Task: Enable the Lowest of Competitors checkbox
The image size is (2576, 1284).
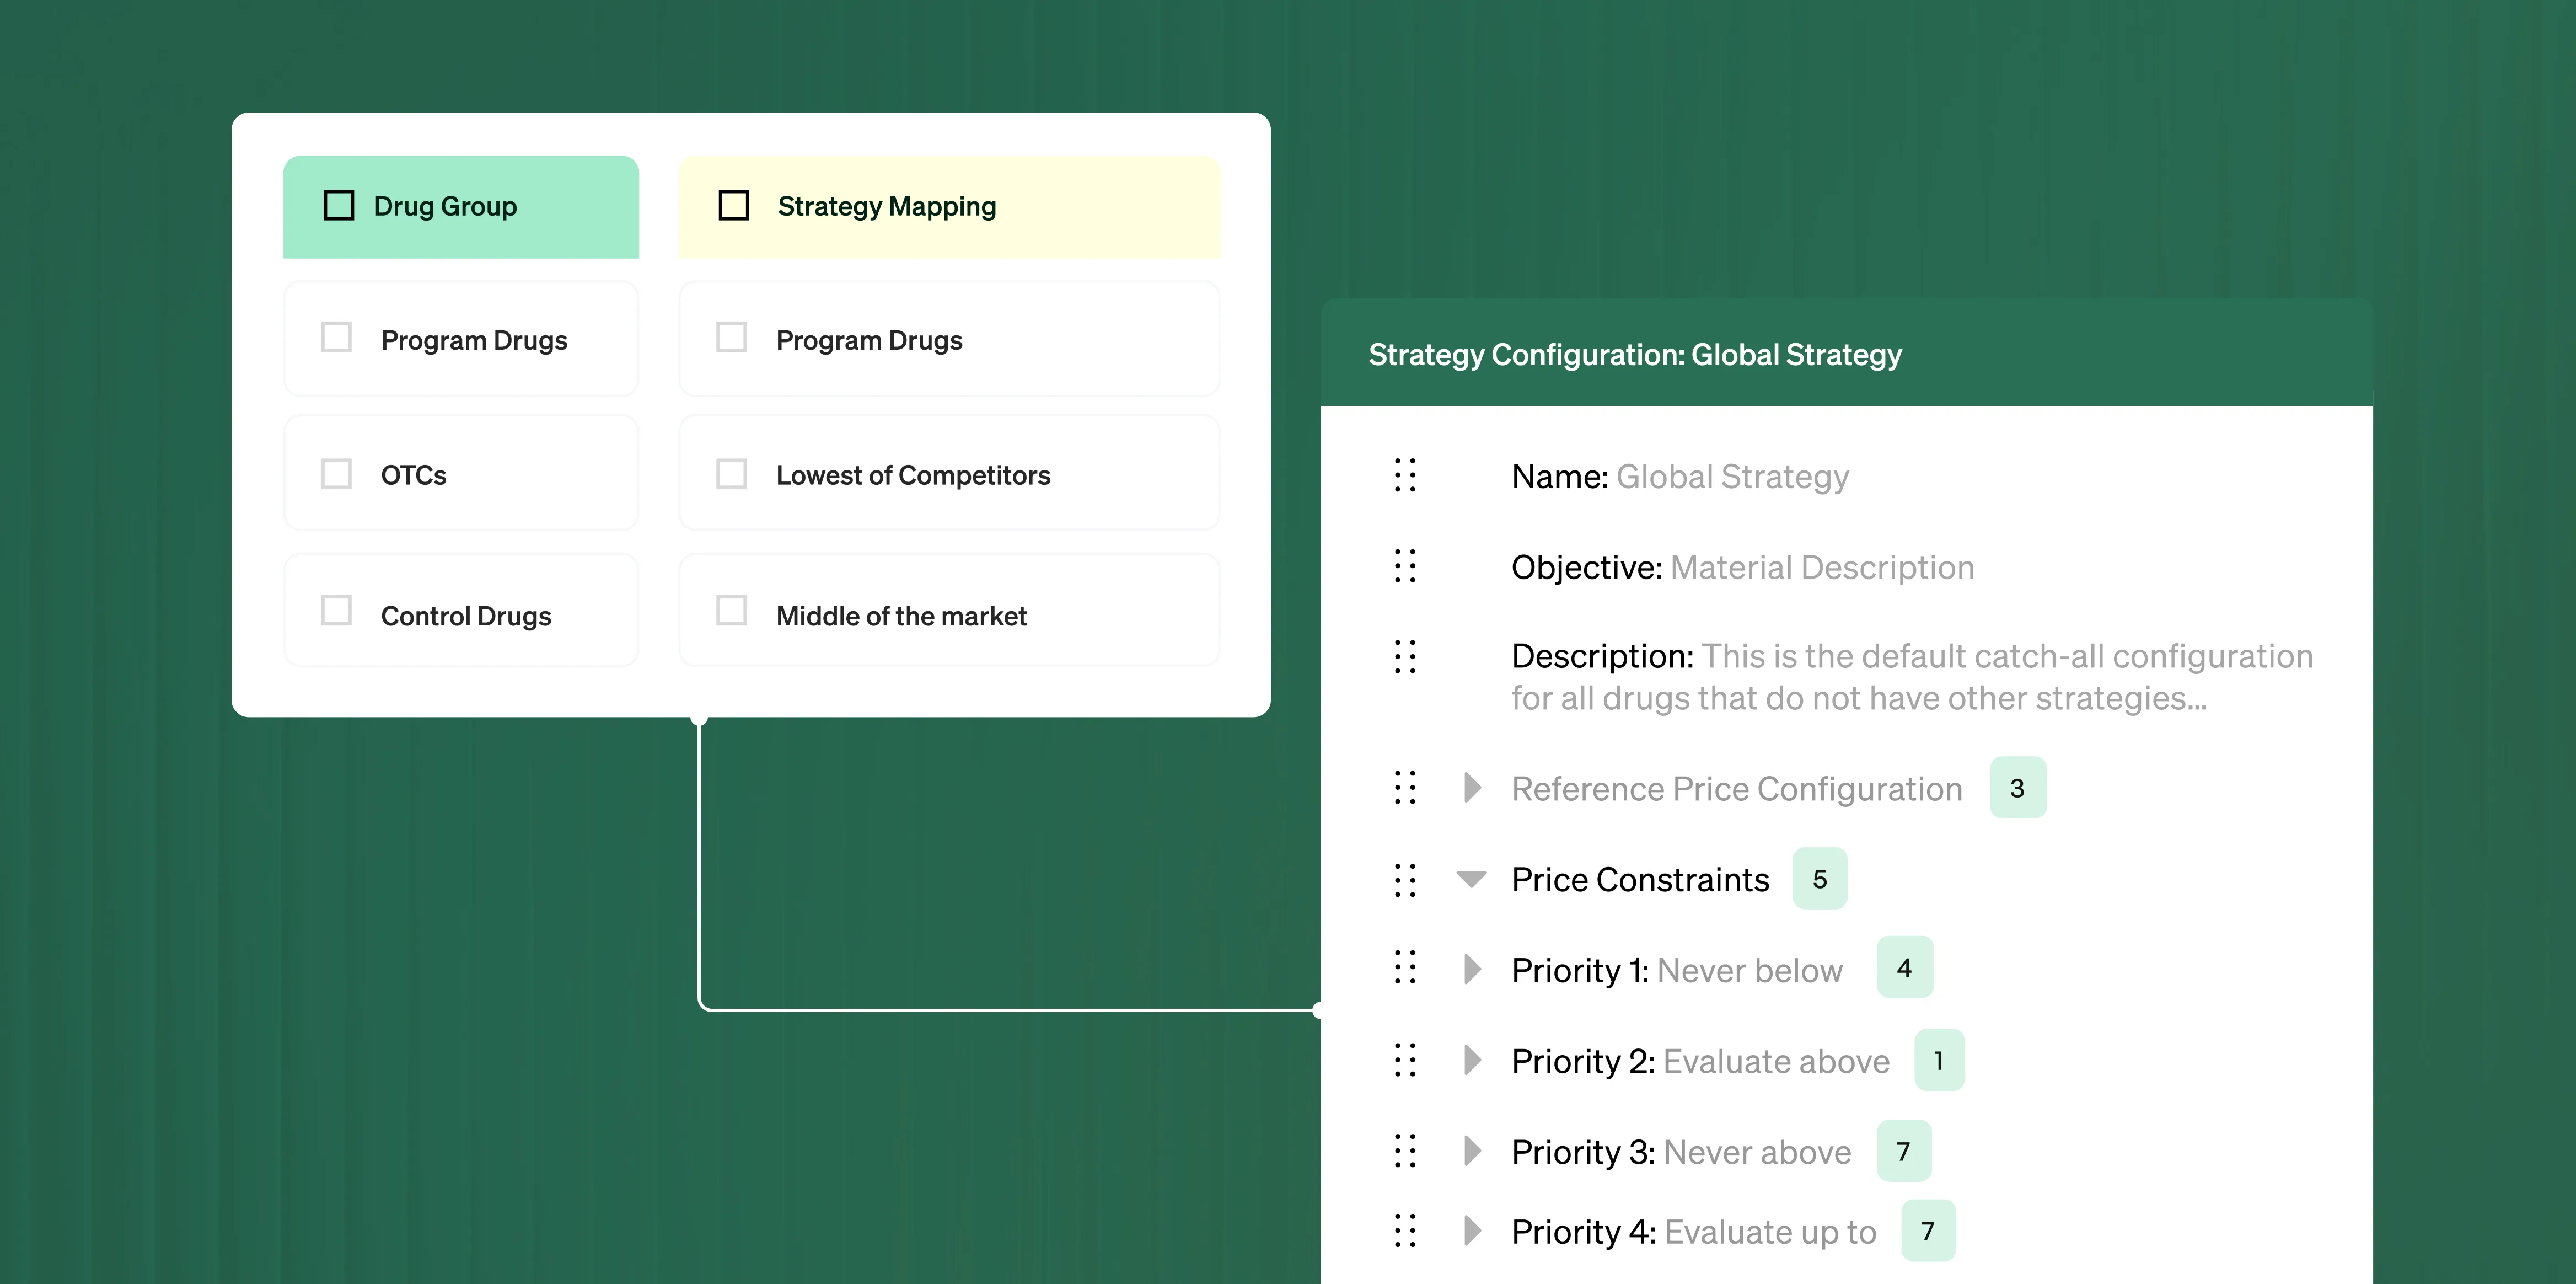Action: (x=732, y=474)
